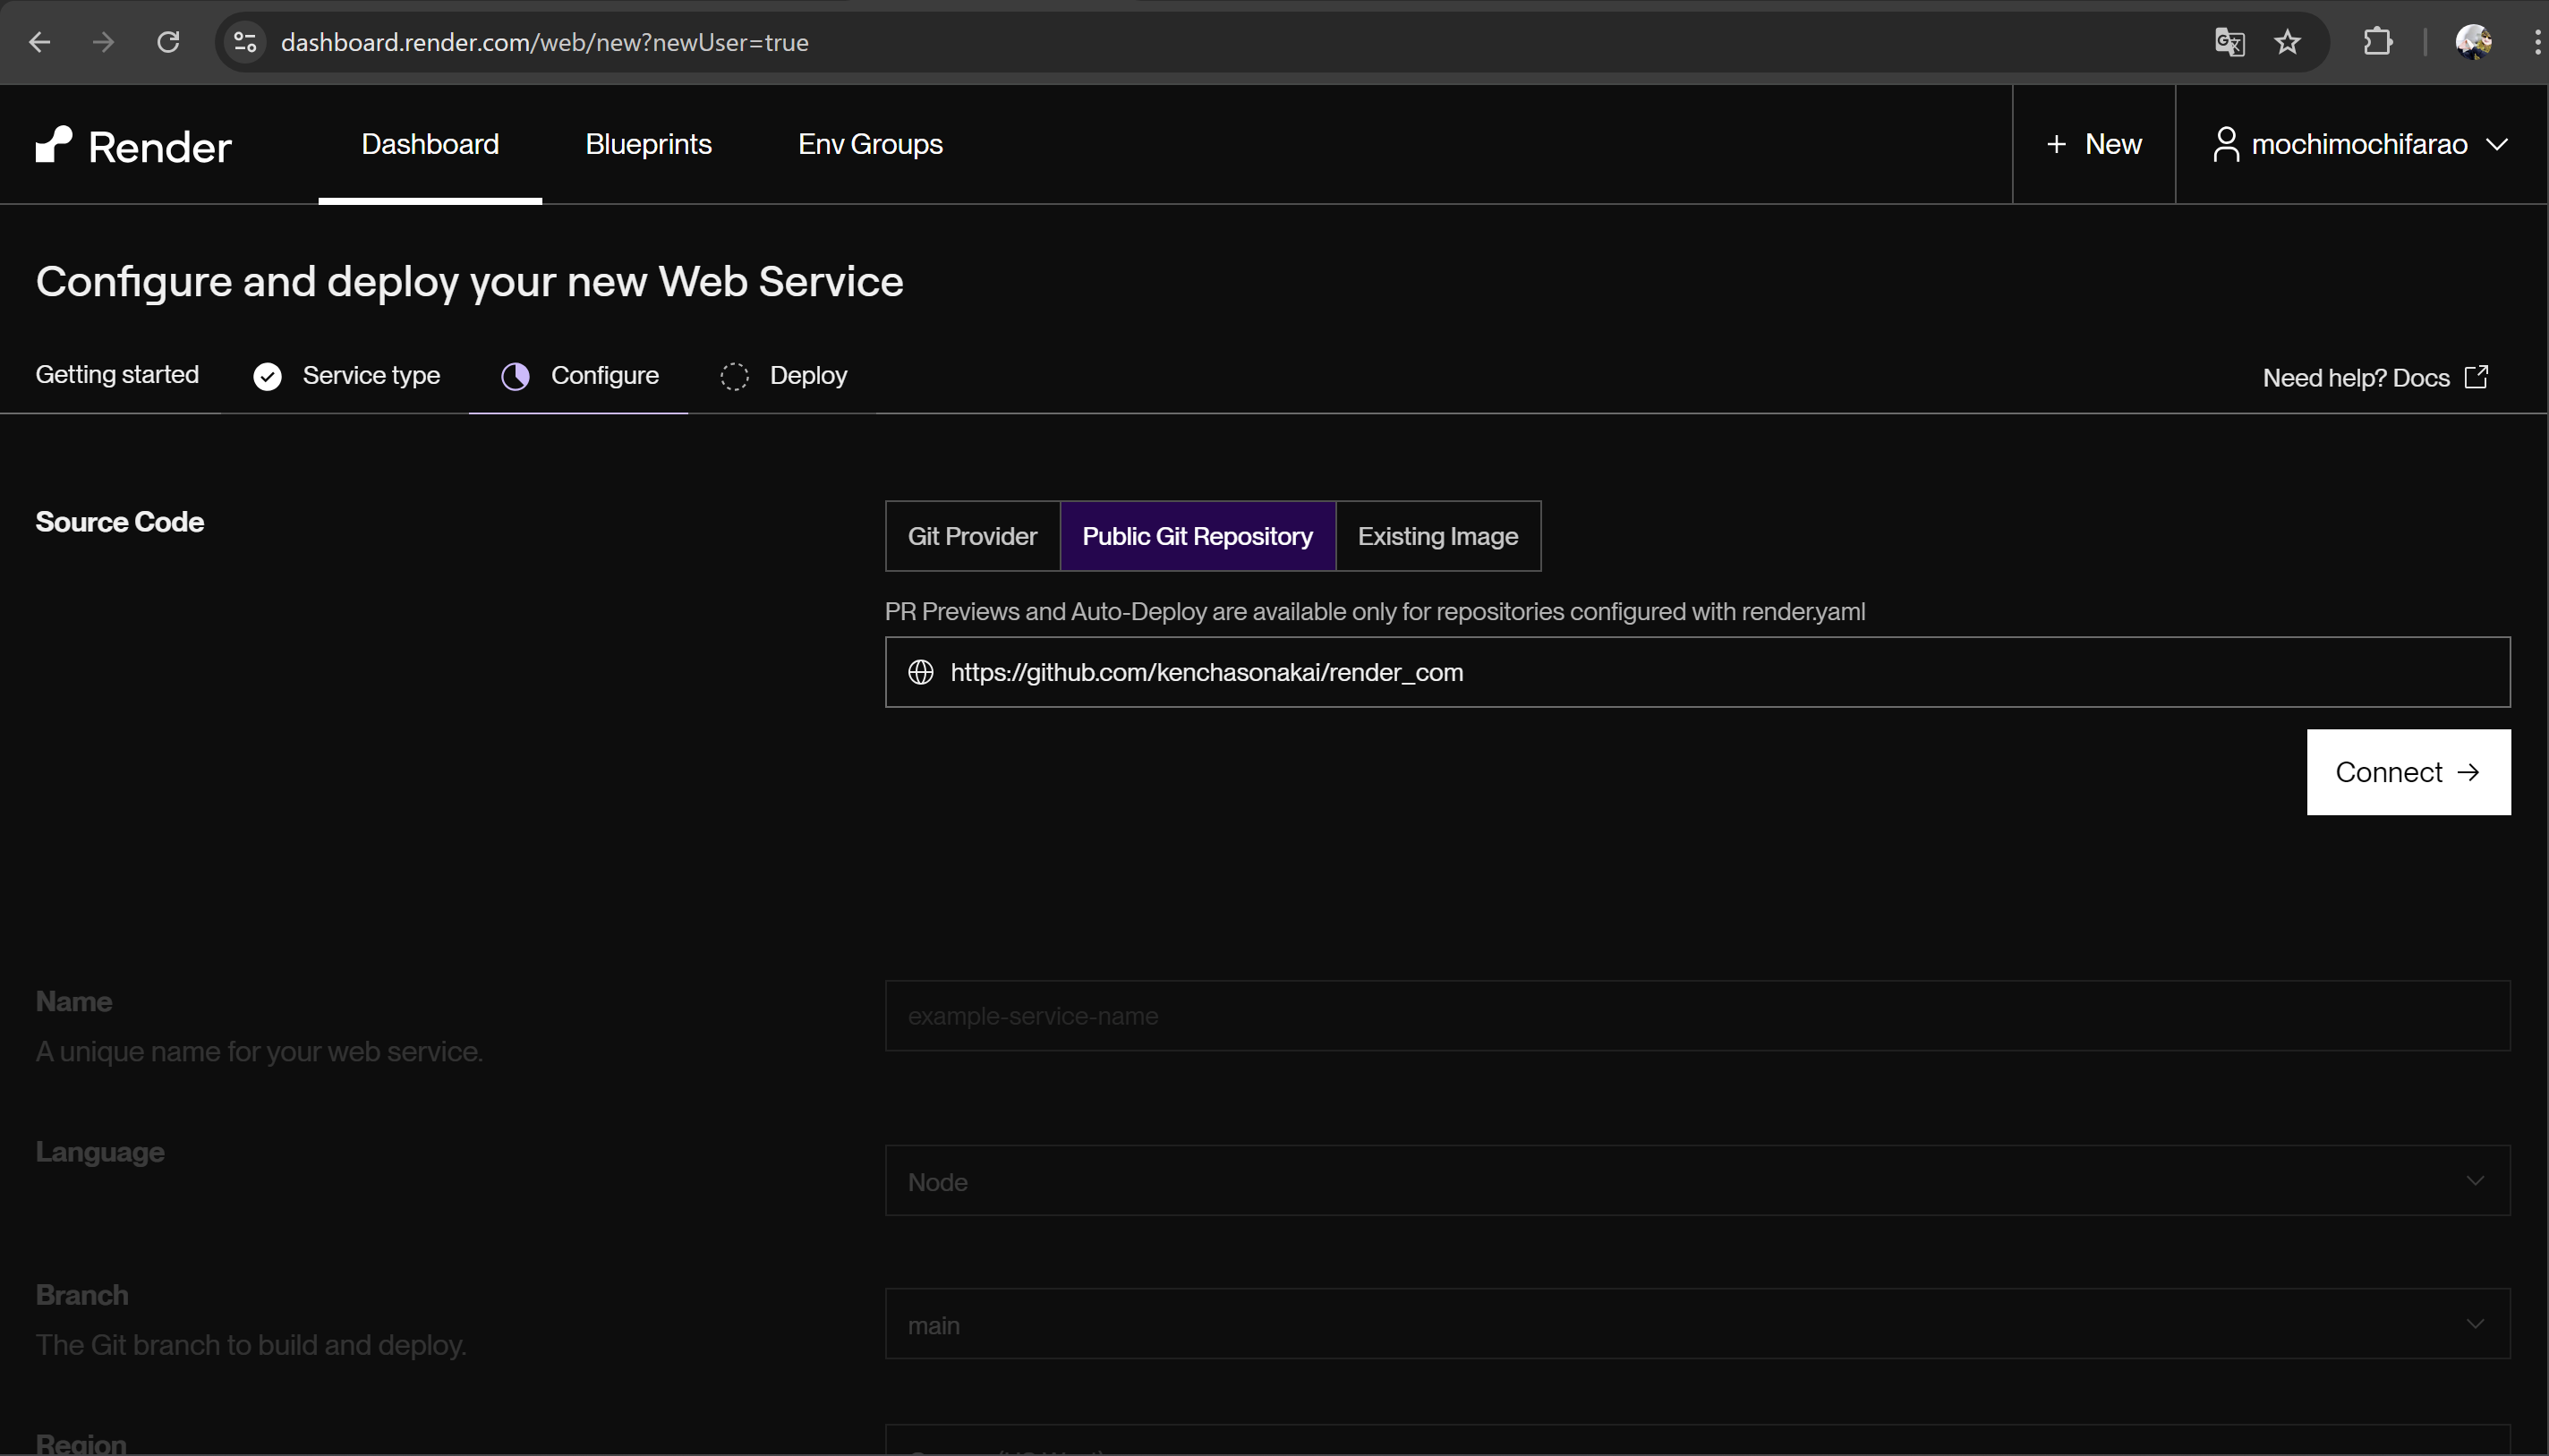Click 'A unique name for your web service.'
The height and width of the screenshot is (1456, 2549).
point(259,1052)
